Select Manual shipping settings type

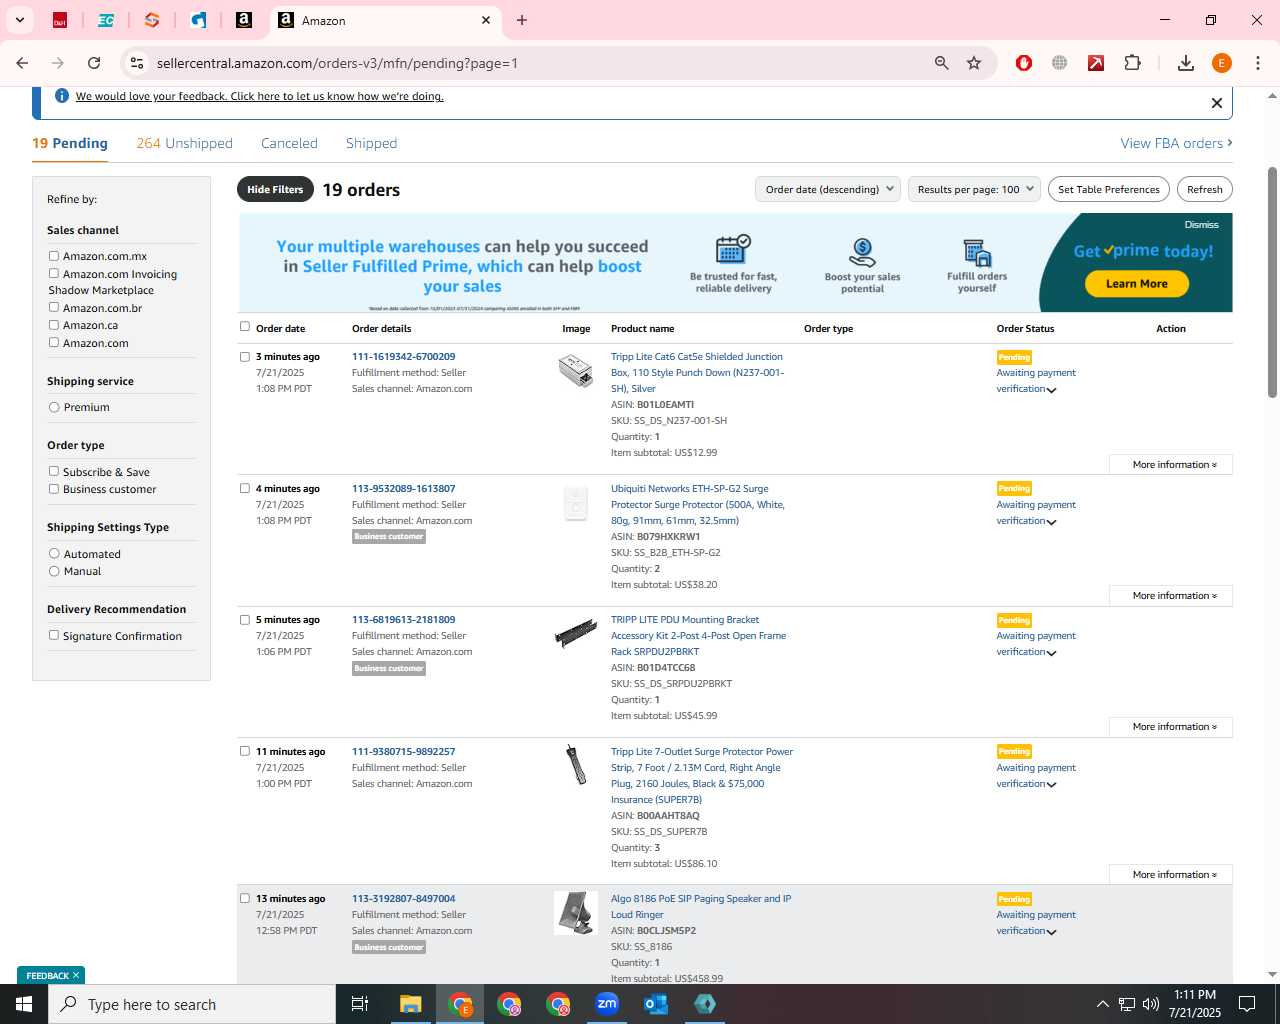coord(54,571)
